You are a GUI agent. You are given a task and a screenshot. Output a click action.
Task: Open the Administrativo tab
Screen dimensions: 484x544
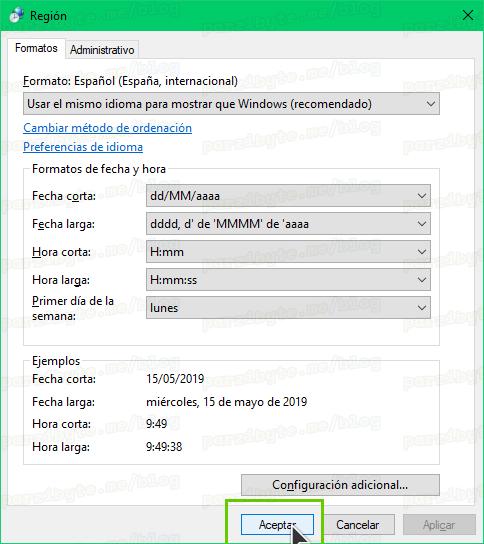(102, 50)
